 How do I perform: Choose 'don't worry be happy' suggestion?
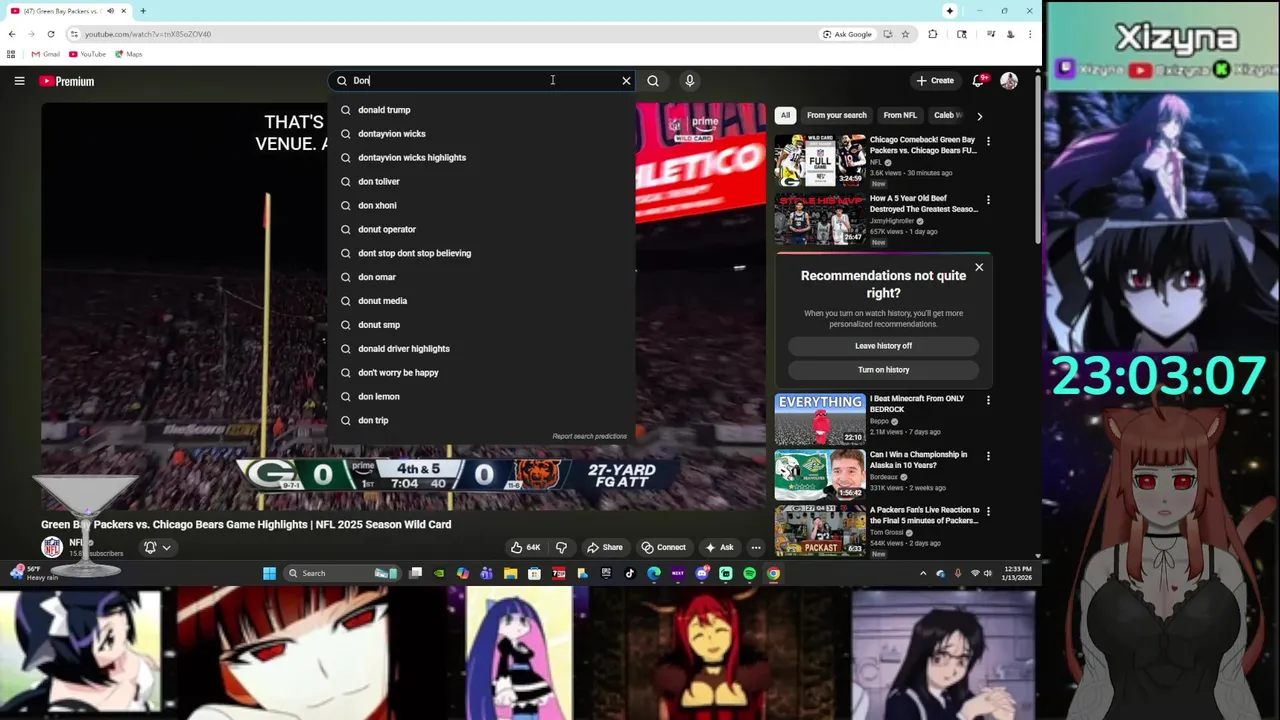481,373
